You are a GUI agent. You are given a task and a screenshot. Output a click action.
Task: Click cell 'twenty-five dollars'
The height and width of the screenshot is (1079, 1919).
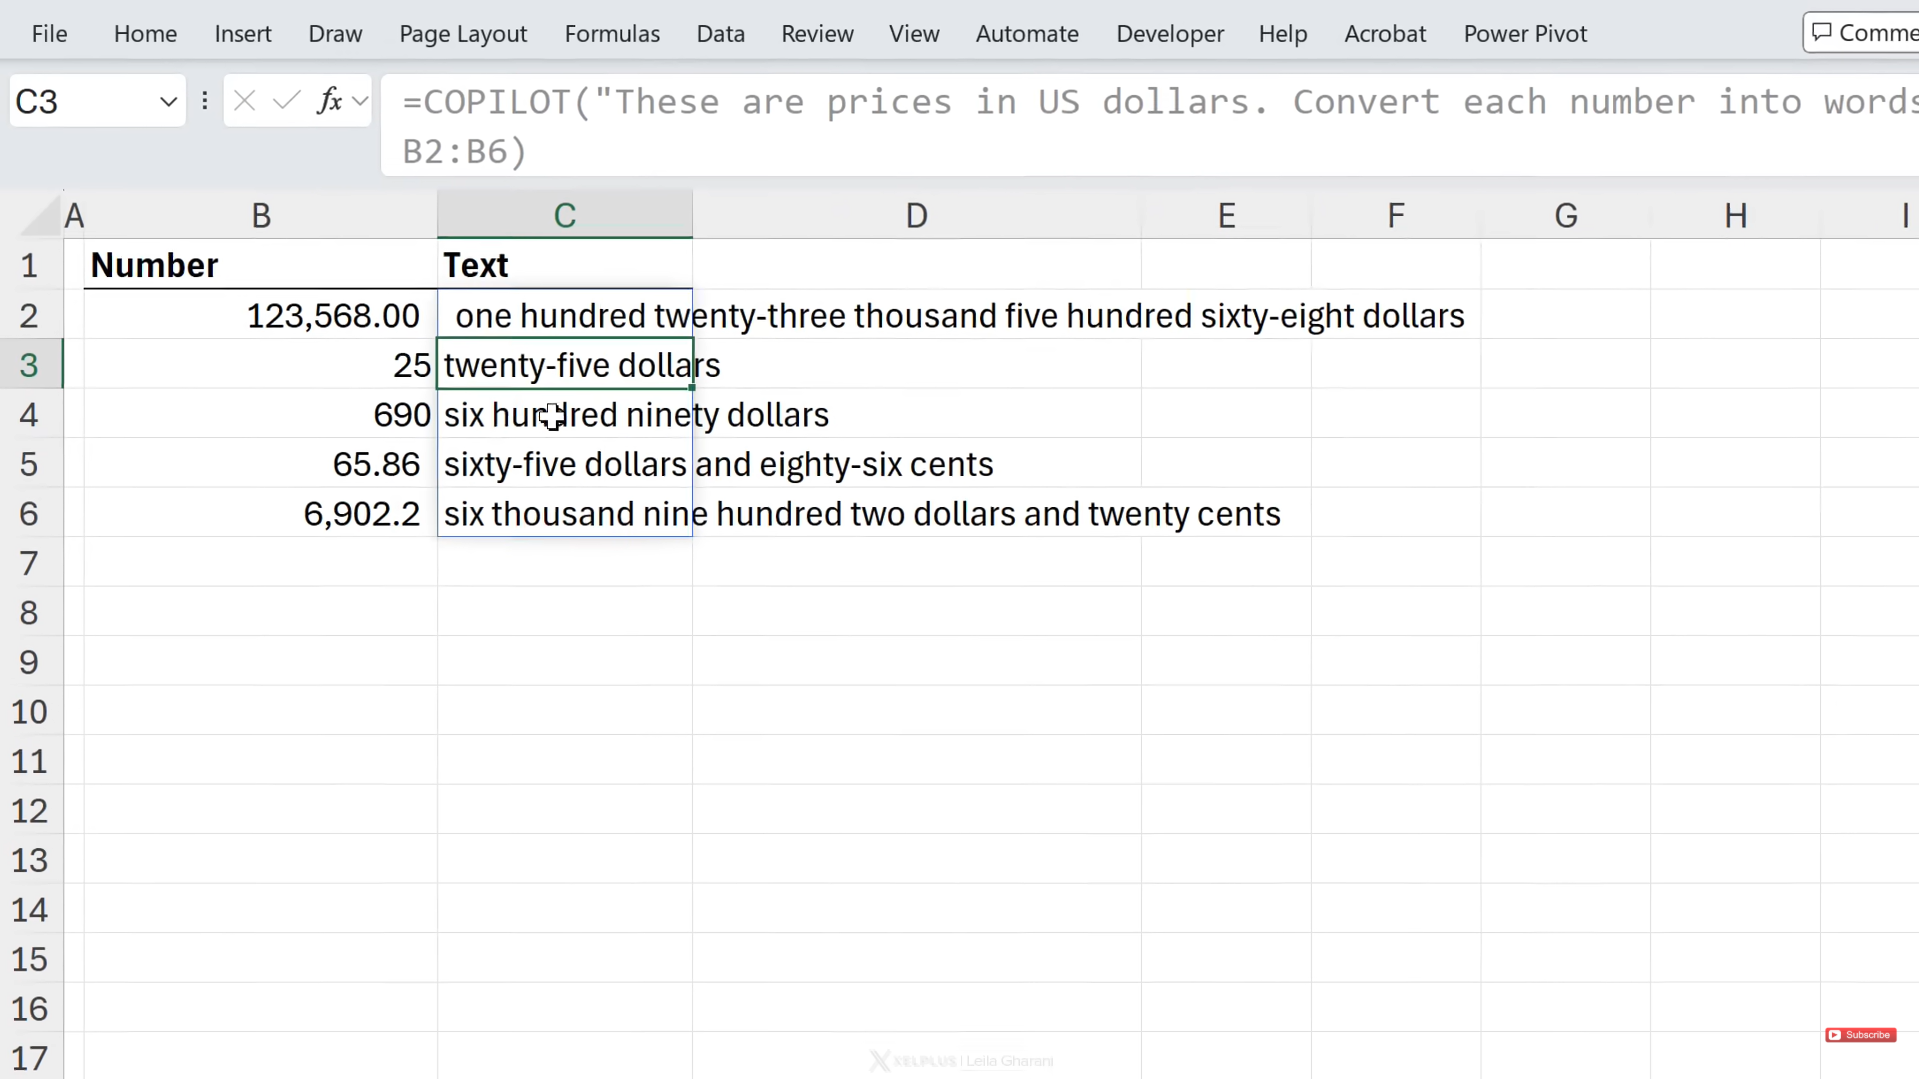click(x=565, y=365)
